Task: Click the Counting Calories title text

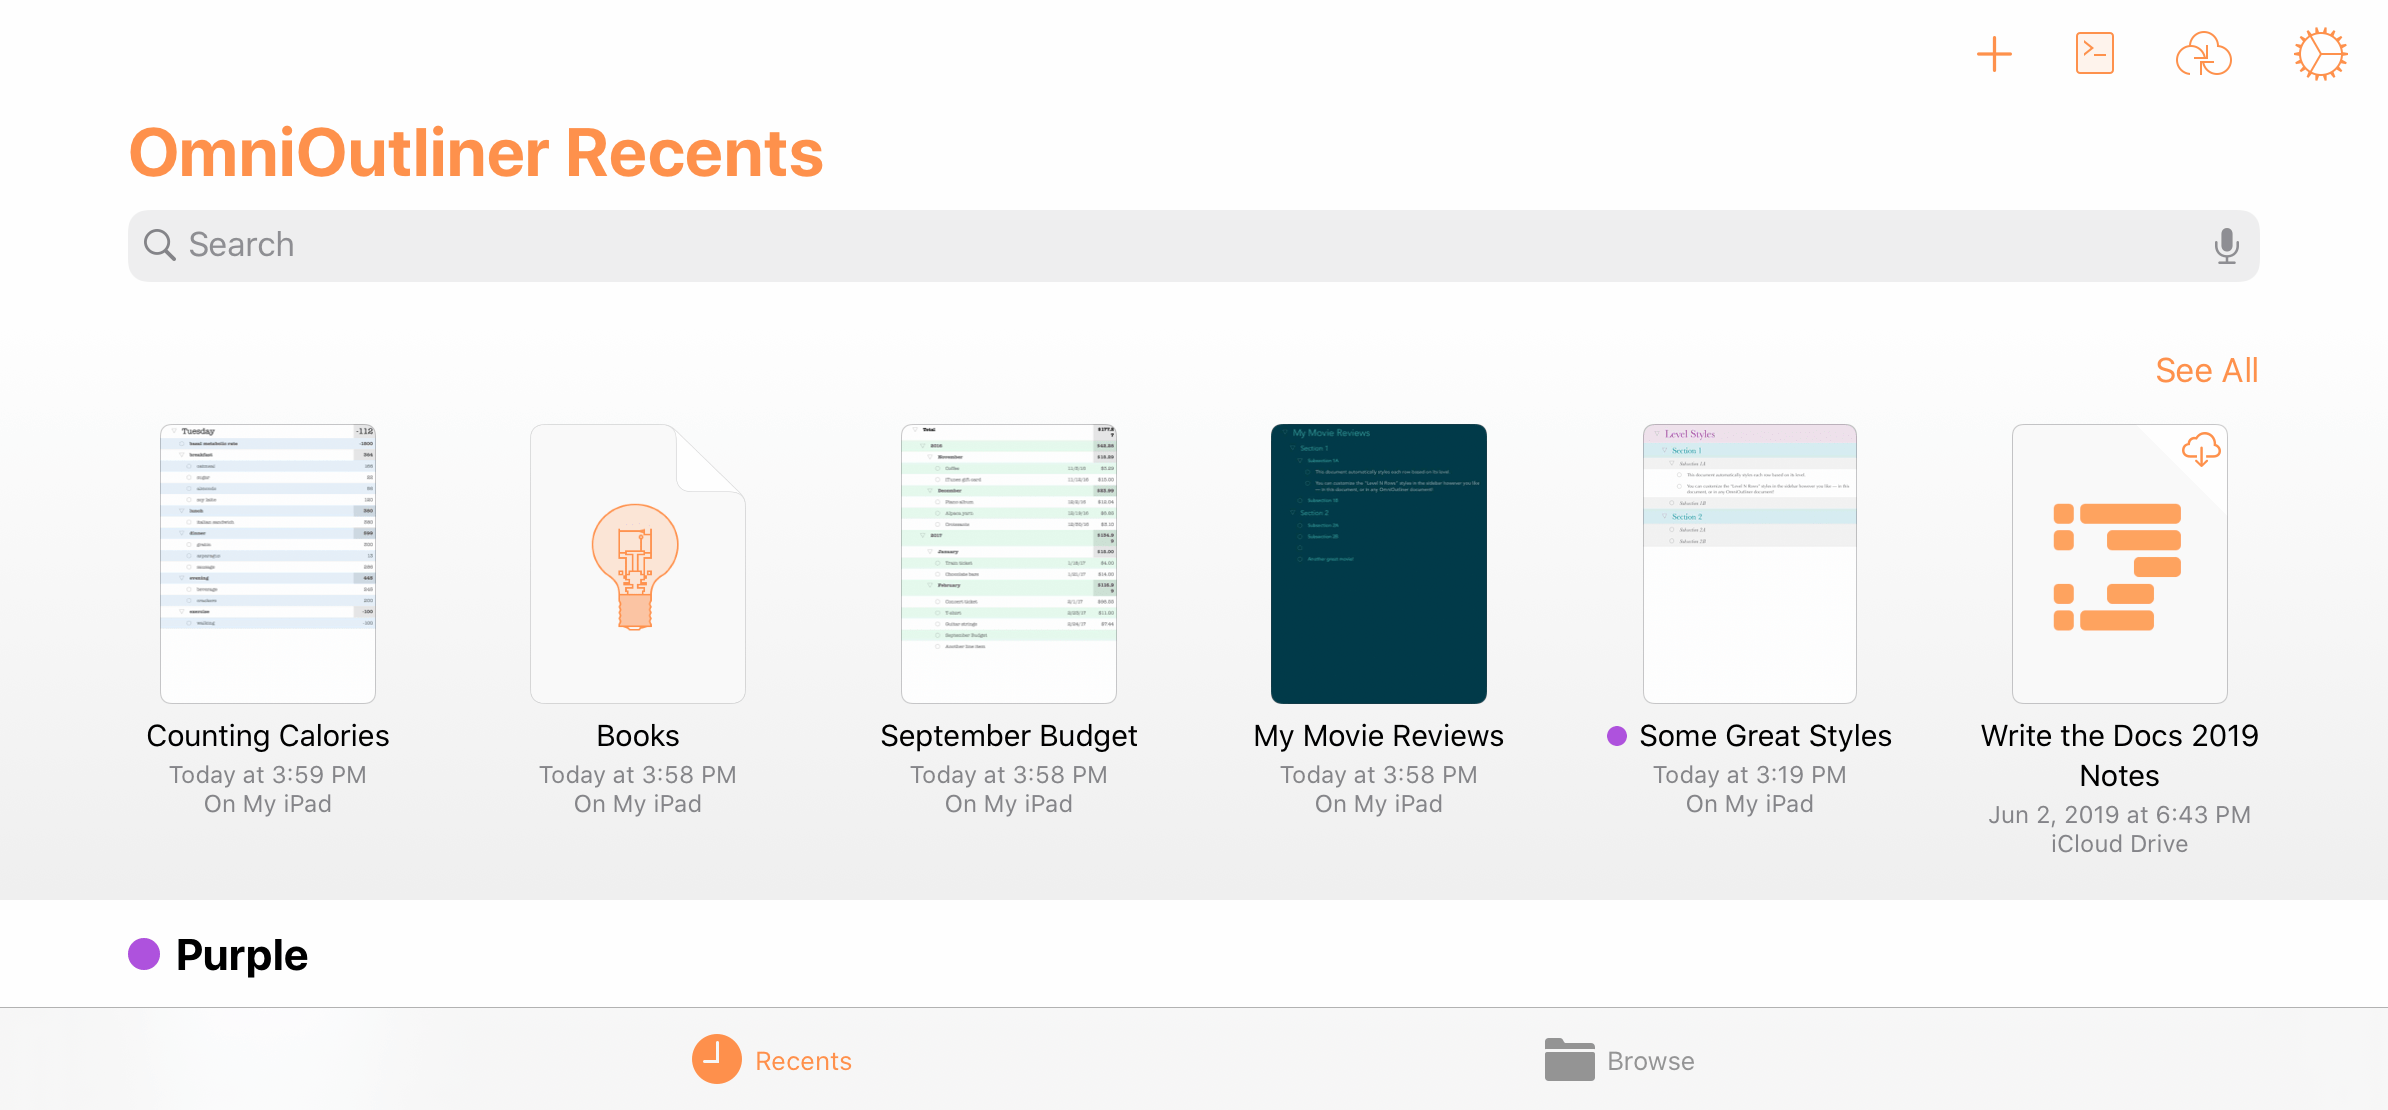Action: click(268, 736)
